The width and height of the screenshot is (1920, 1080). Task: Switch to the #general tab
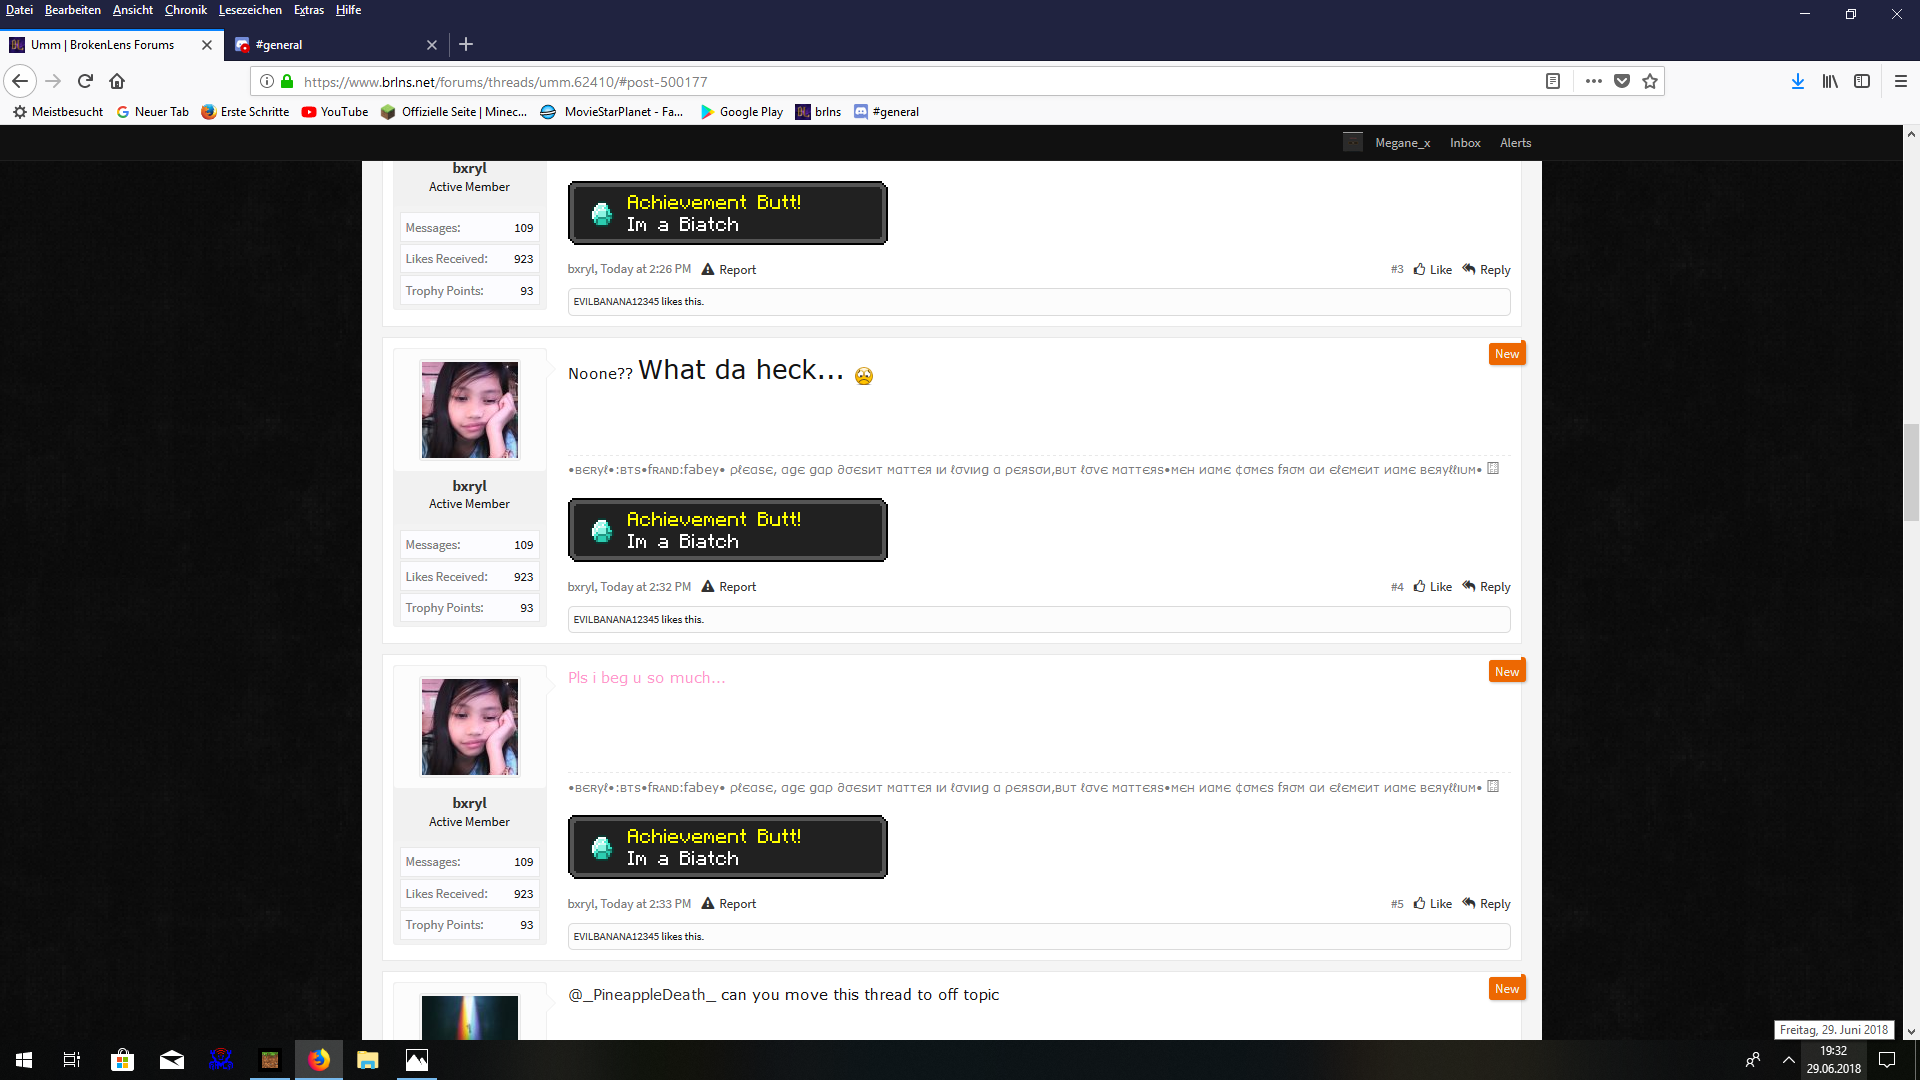tap(336, 45)
